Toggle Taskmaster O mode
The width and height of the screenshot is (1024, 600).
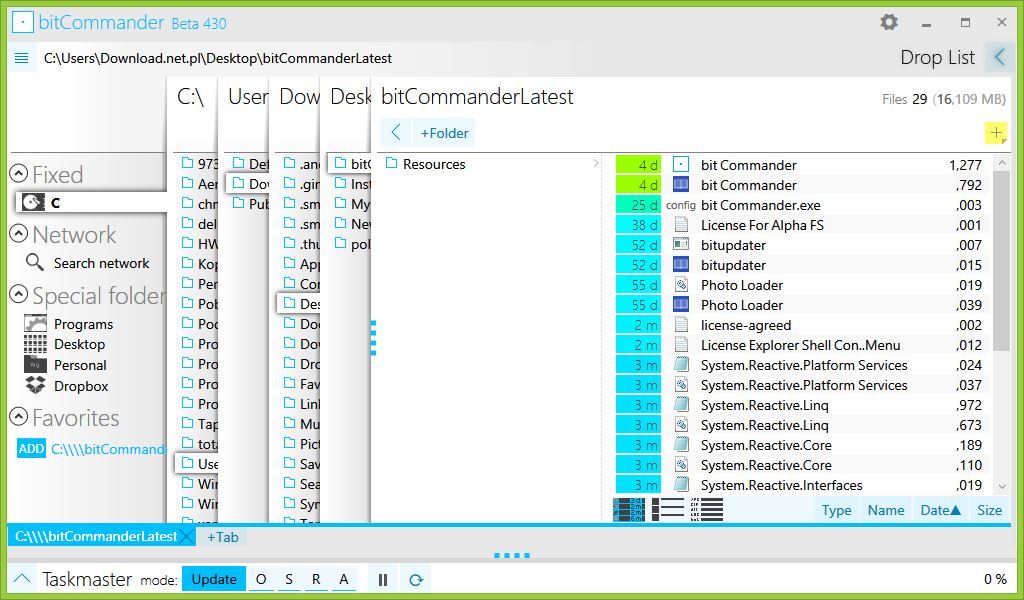pos(261,579)
